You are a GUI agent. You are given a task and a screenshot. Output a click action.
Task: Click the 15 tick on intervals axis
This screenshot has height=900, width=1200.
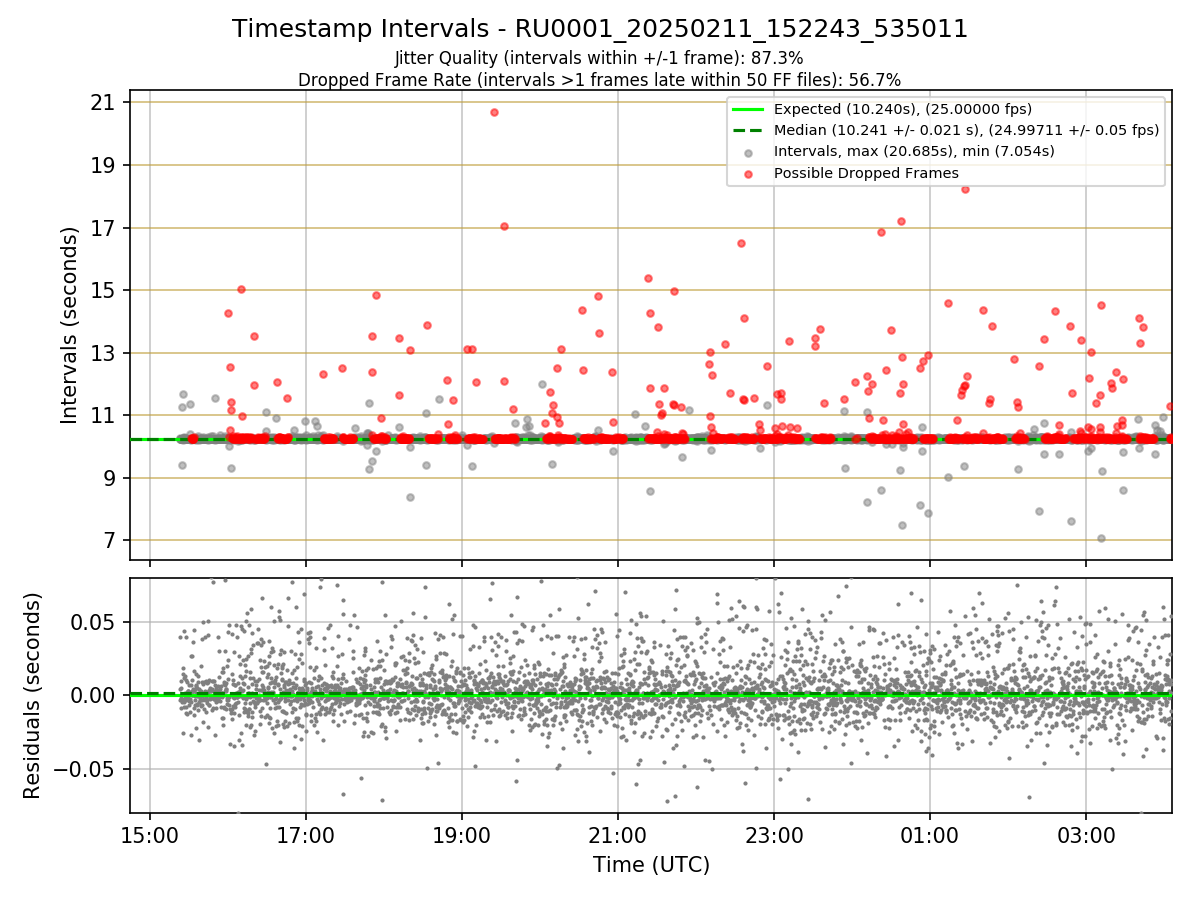tap(103, 290)
